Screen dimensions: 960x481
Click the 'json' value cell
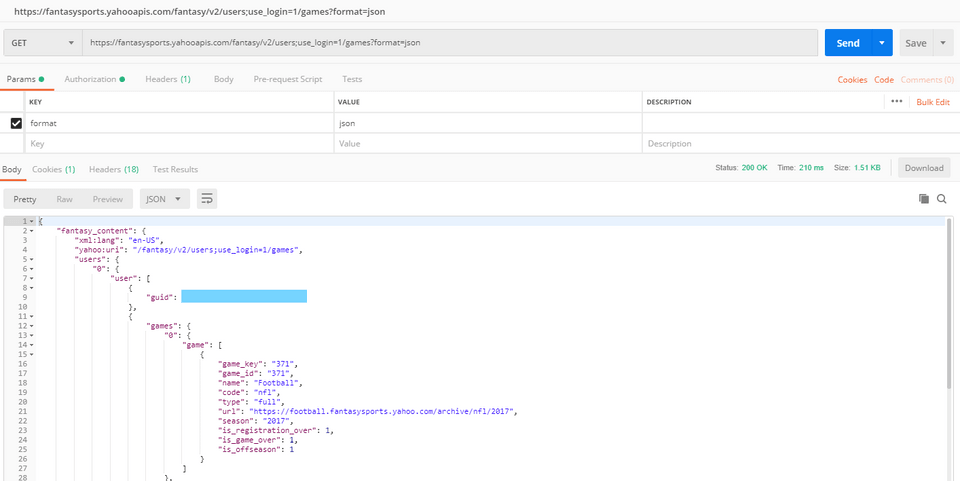[x=488, y=123]
